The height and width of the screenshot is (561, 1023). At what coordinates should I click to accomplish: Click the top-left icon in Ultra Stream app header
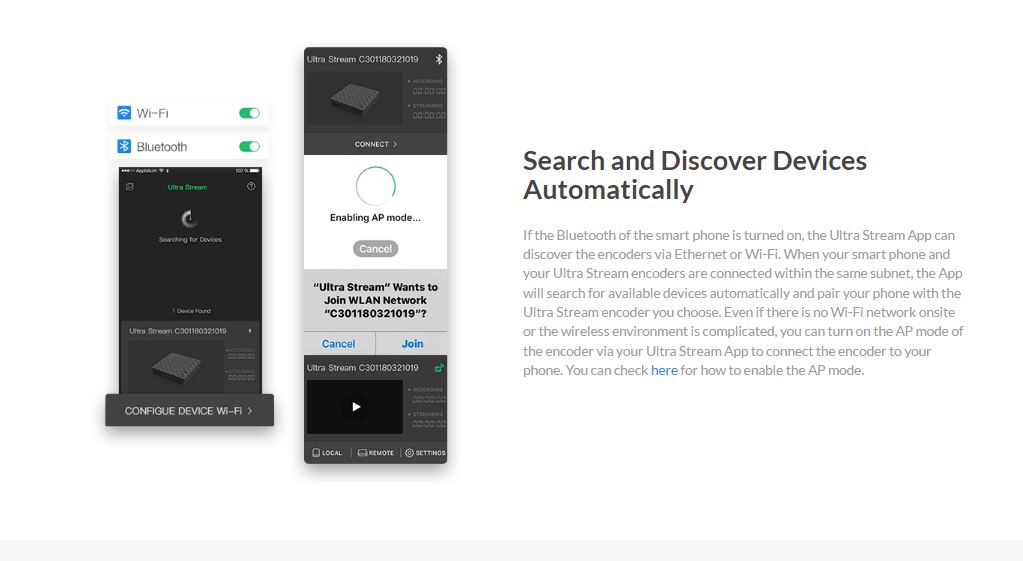[x=130, y=187]
